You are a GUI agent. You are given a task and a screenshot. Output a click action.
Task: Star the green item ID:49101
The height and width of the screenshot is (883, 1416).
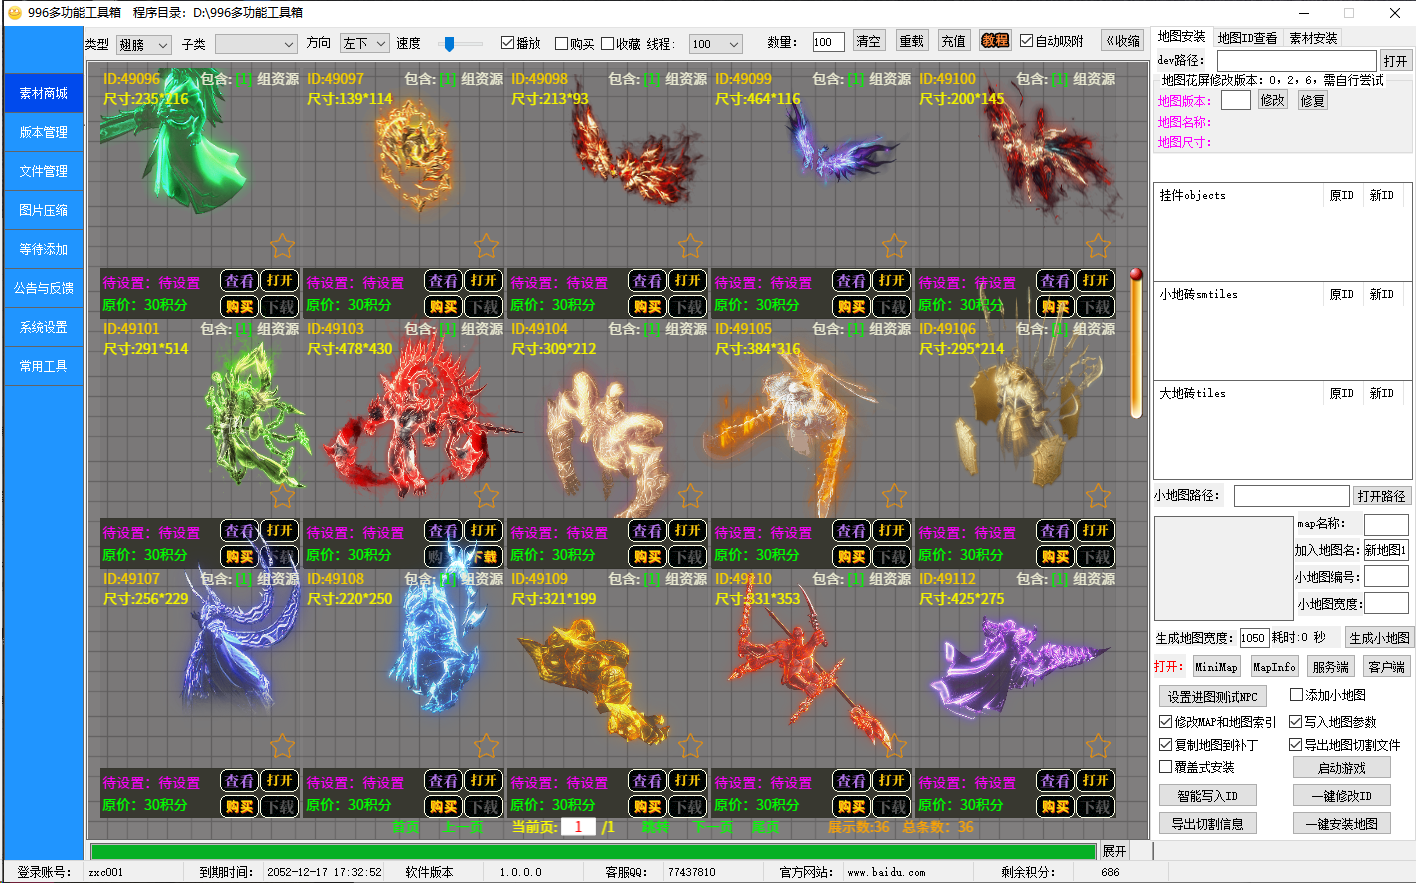coord(283,495)
